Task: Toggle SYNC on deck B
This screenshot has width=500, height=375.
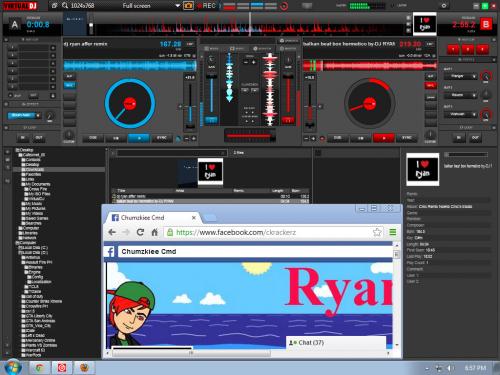Action: click(407, 138)
